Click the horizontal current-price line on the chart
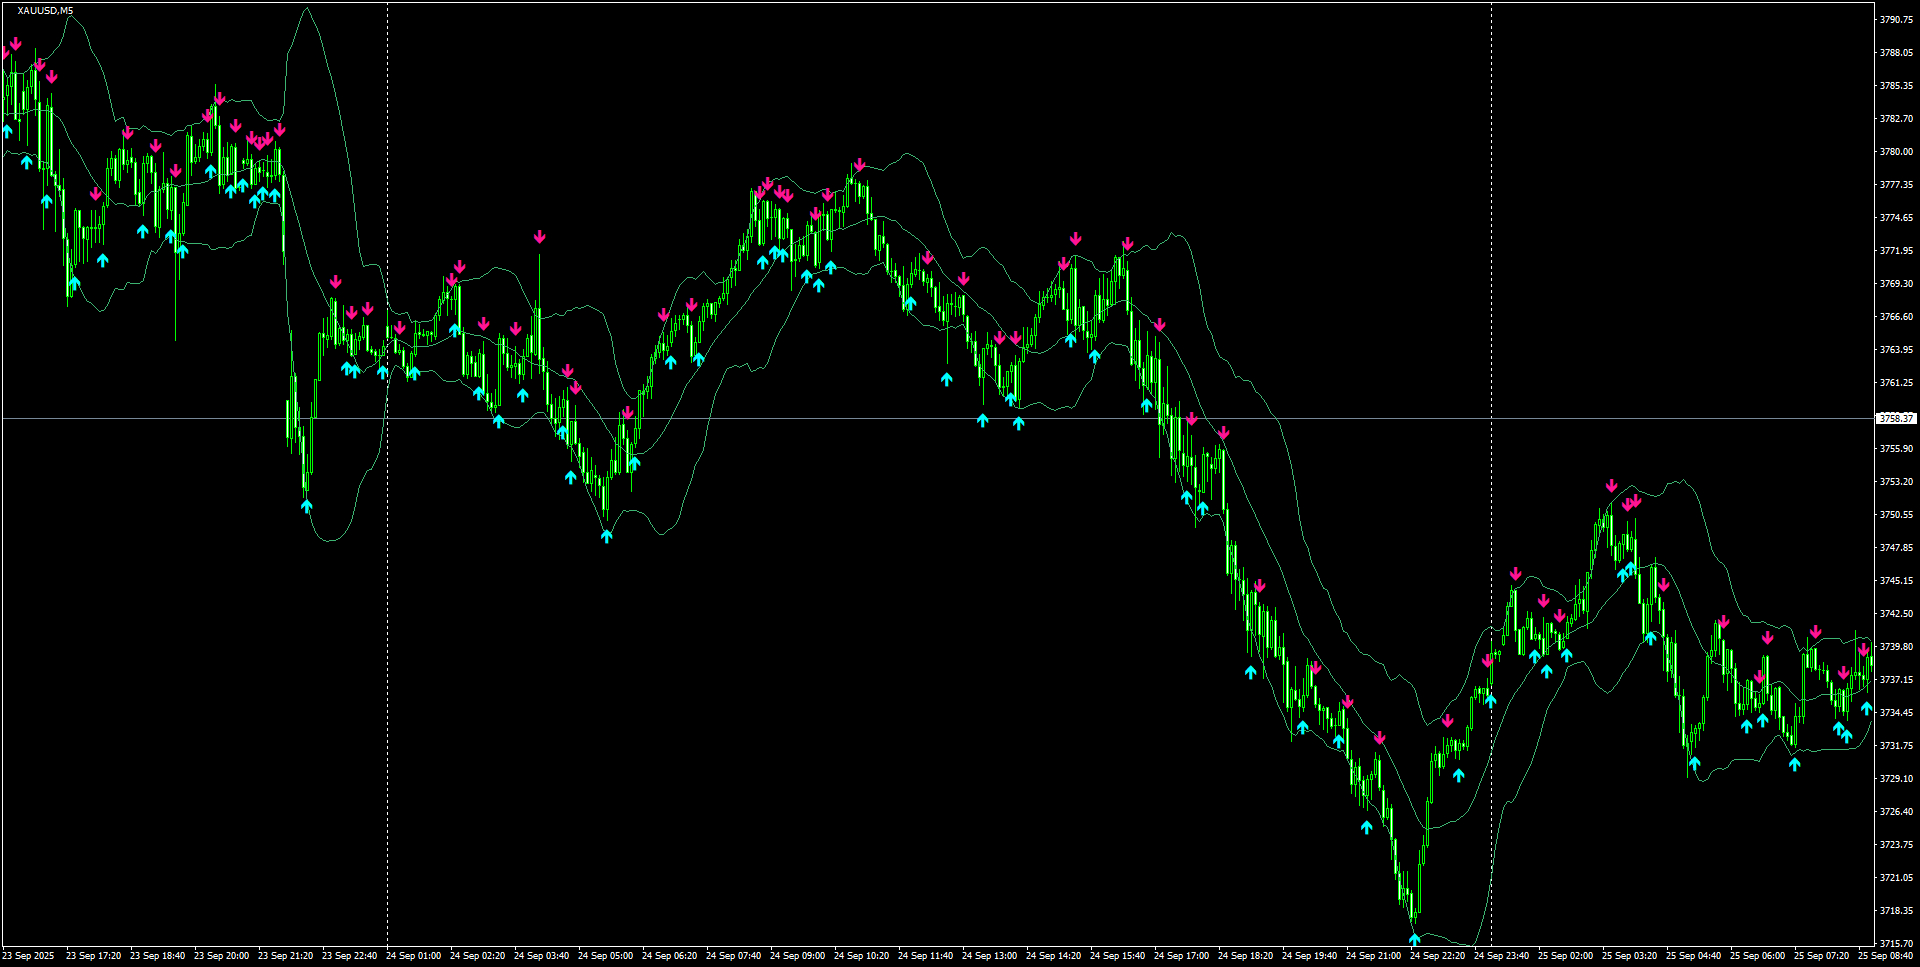 [900, 419]
